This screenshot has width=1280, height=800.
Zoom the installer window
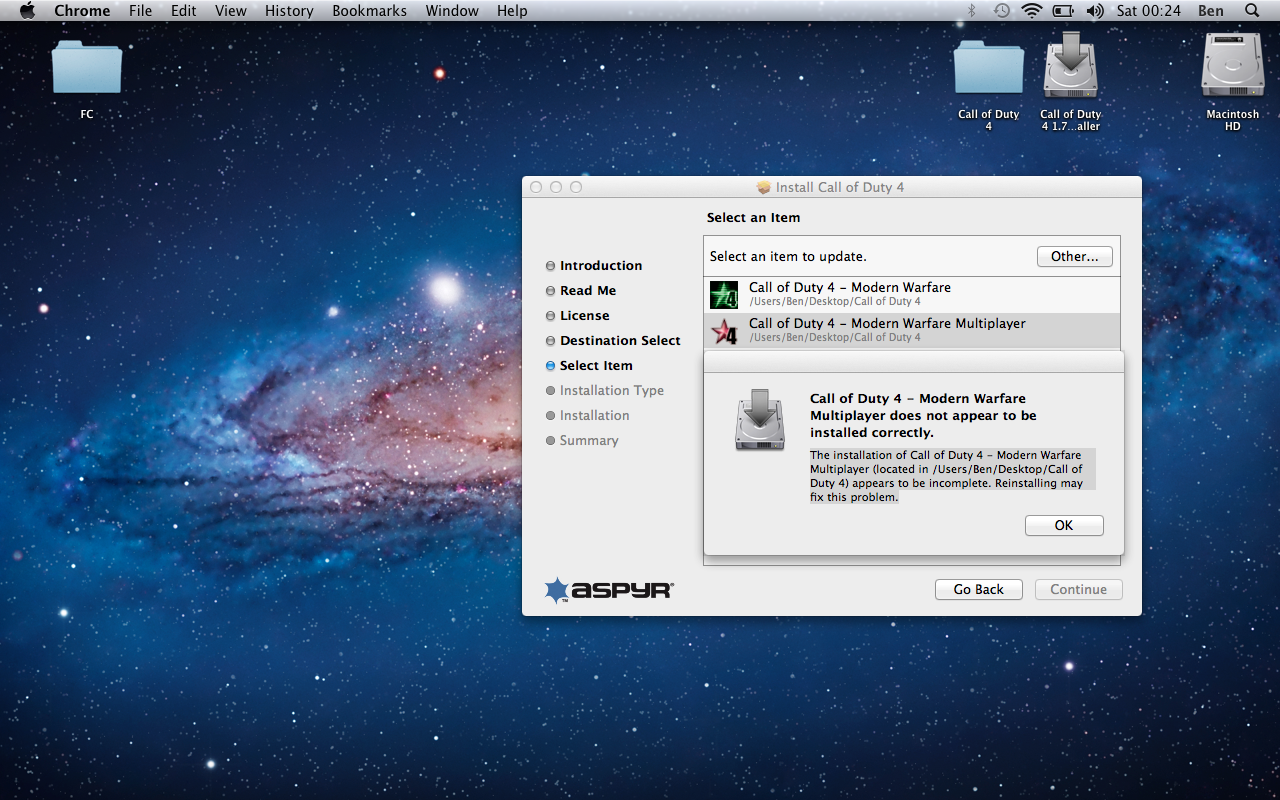tap(576, 187)
